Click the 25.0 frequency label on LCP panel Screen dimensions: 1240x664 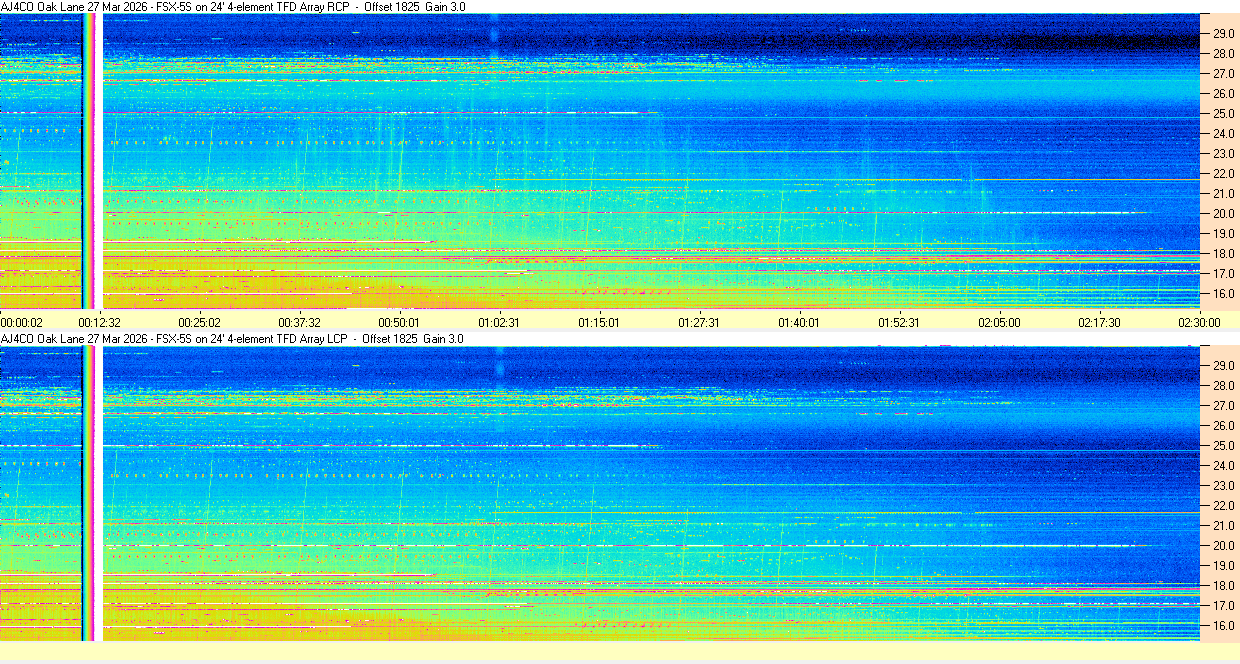point(1224,446)
